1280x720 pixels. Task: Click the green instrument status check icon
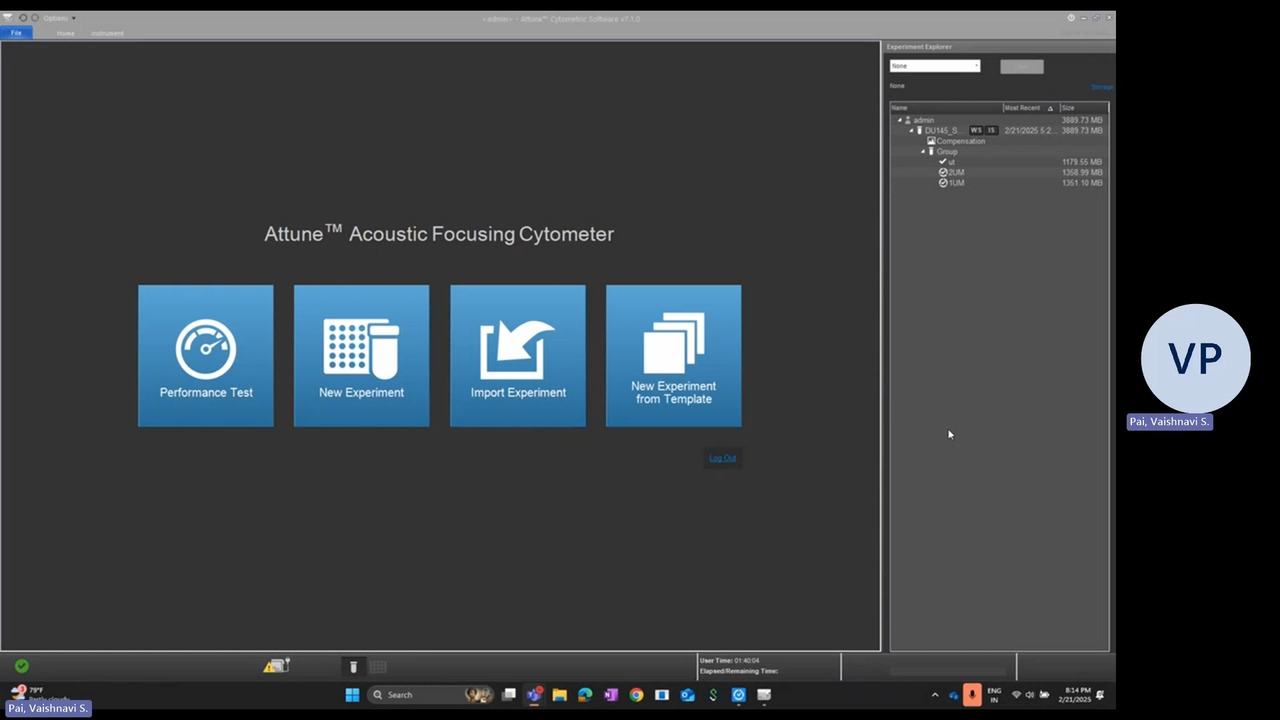(x=22, y=666)
